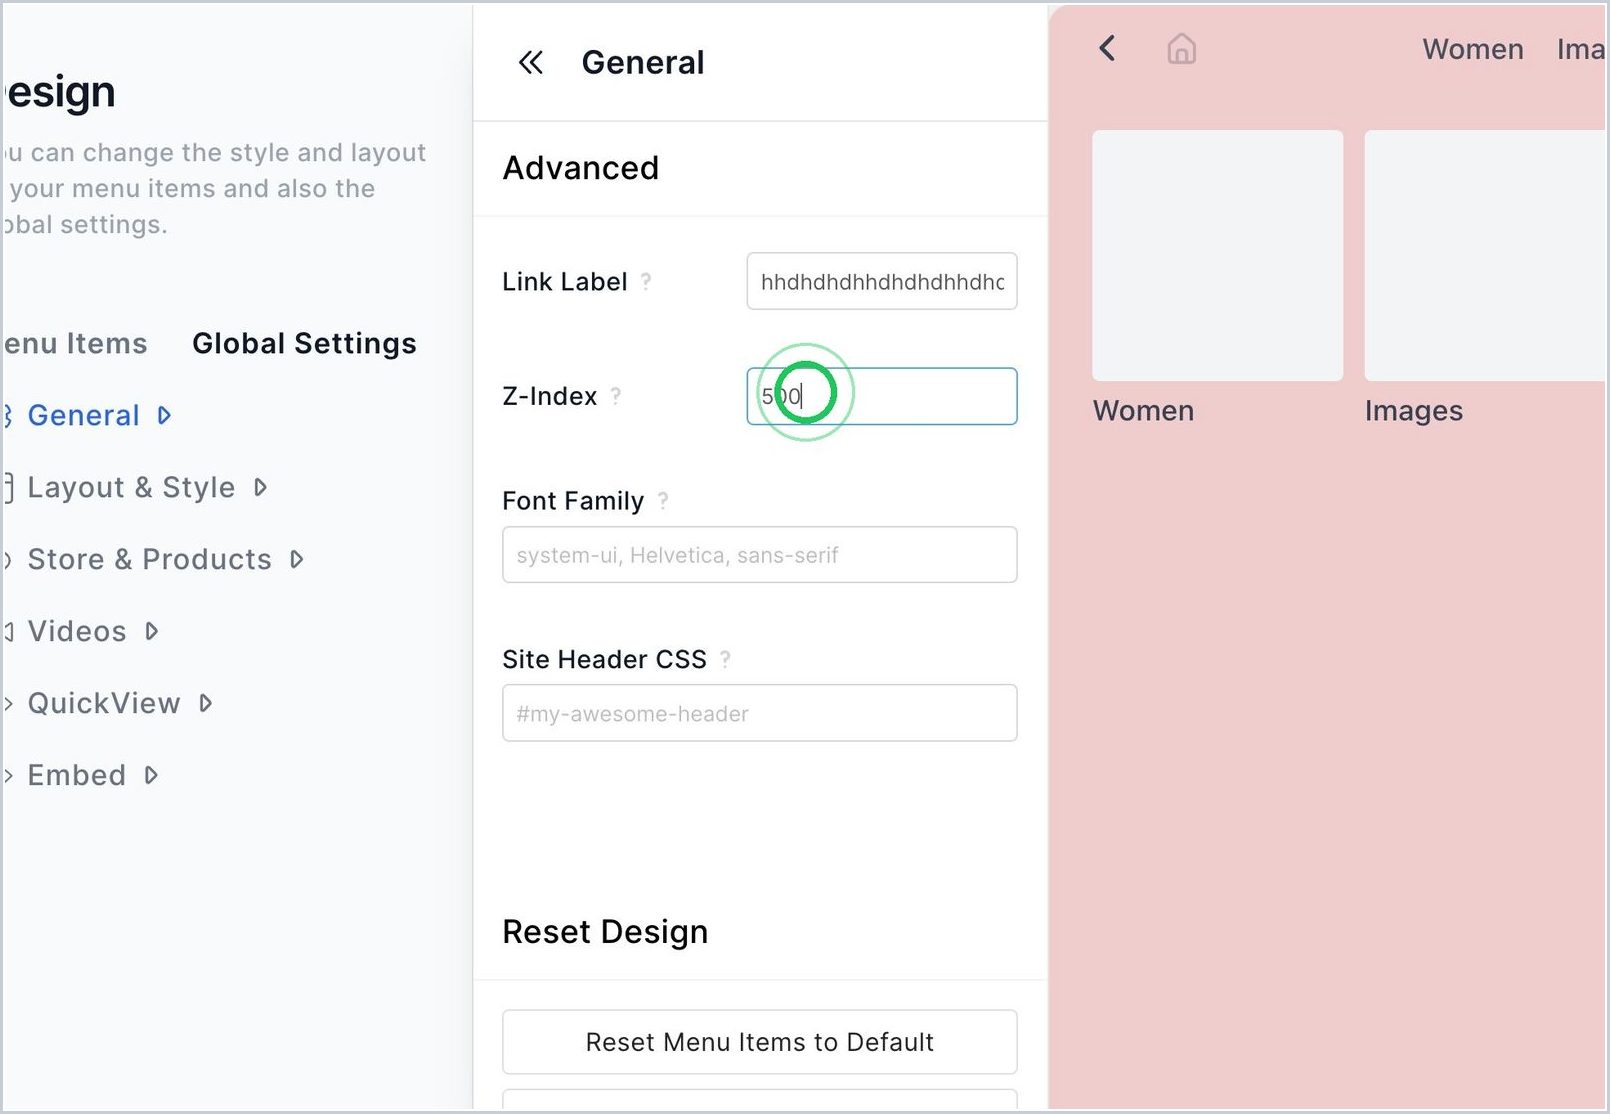This screenshot has height=1114, width=1610.
Task: Open the Z-Index help question mark
Action: (616, 396)
